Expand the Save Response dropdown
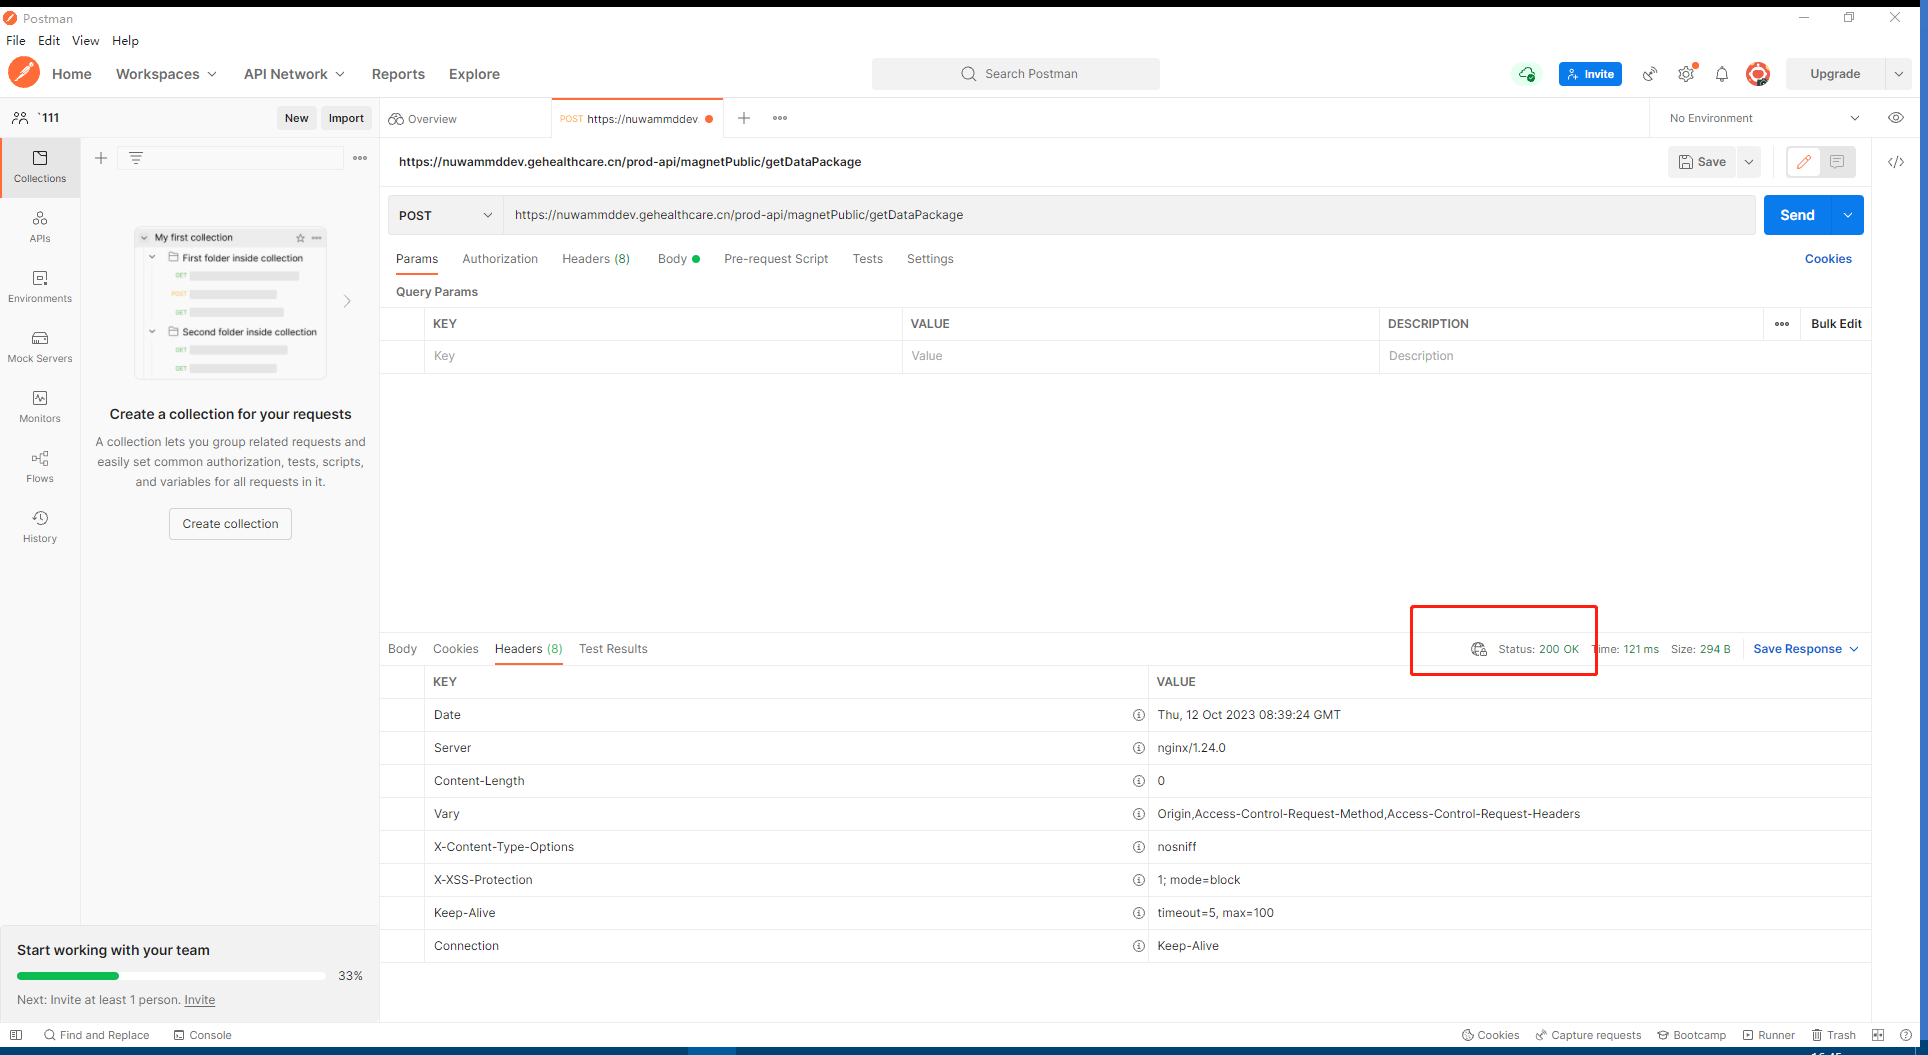Image resolution: width=1928 pixels, height=1055 pixels. pos(1806,649)
